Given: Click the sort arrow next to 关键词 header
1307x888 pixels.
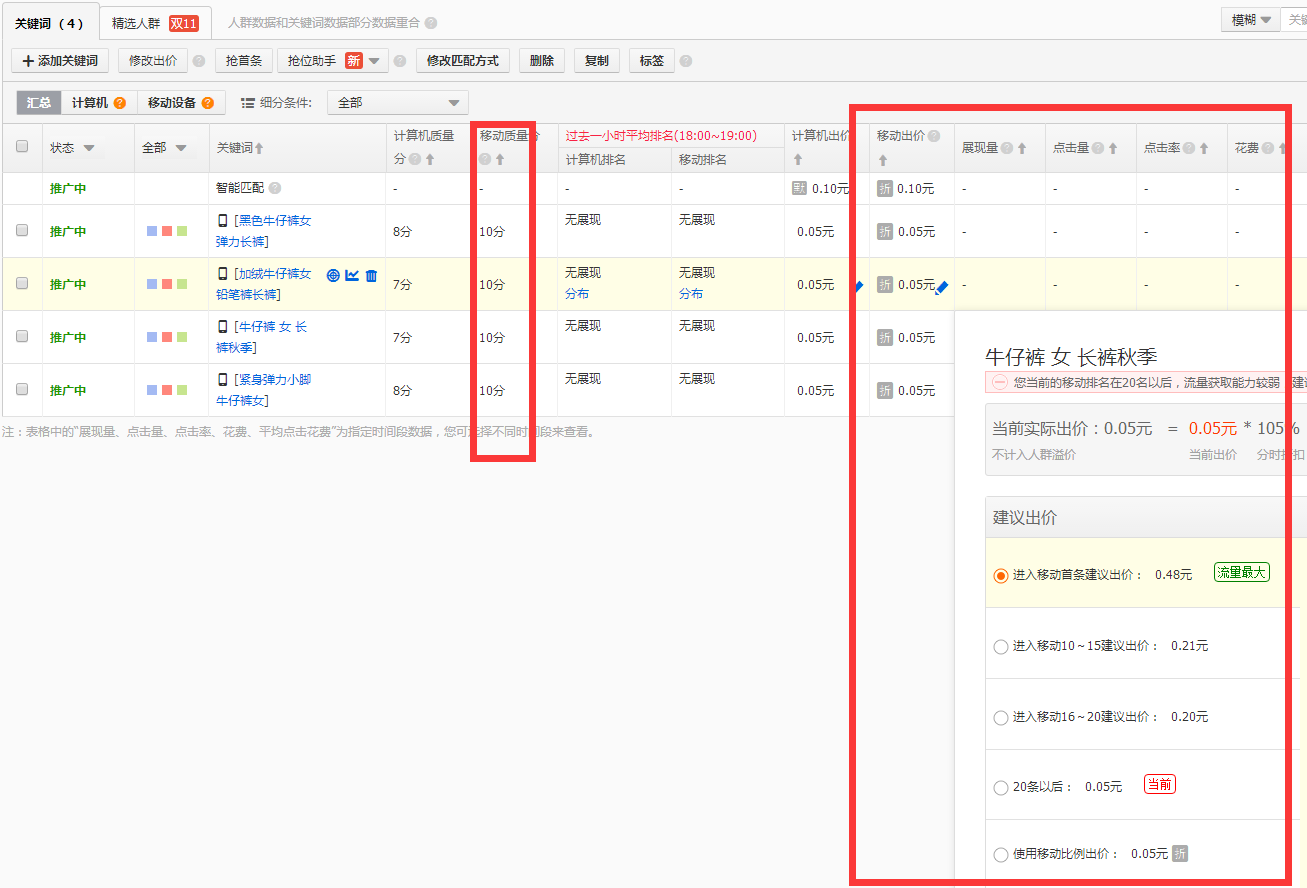Looking at the screenshot, I should pos(259,149).
